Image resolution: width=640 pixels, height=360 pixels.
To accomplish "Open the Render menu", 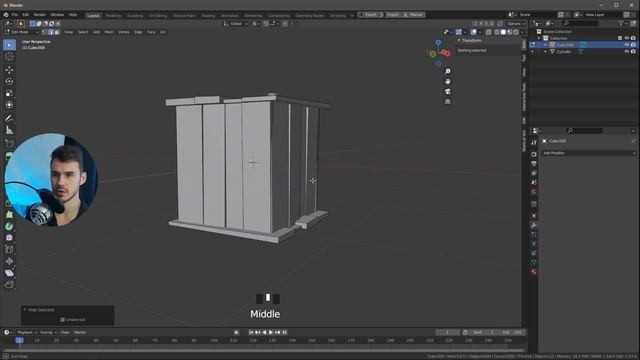I will click(x=40, y=15).
